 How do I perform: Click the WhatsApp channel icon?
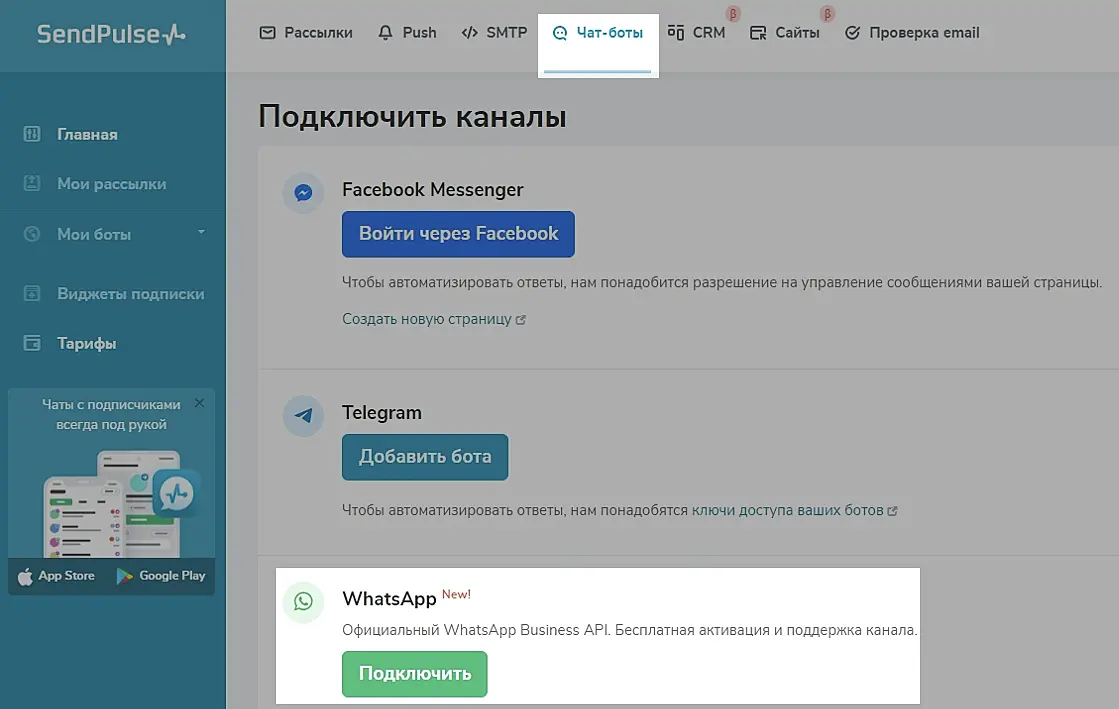303,602
